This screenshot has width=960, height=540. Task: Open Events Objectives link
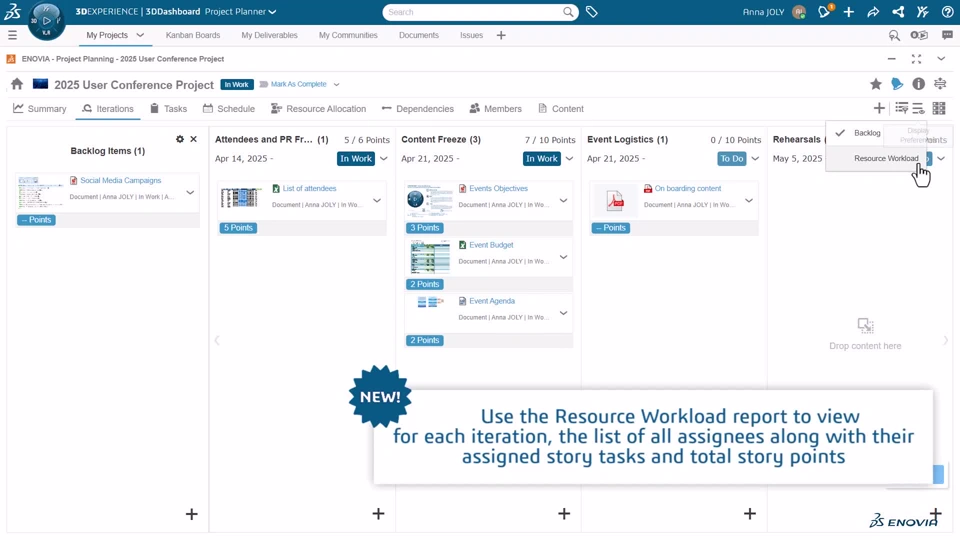click(x=498, y=189)
